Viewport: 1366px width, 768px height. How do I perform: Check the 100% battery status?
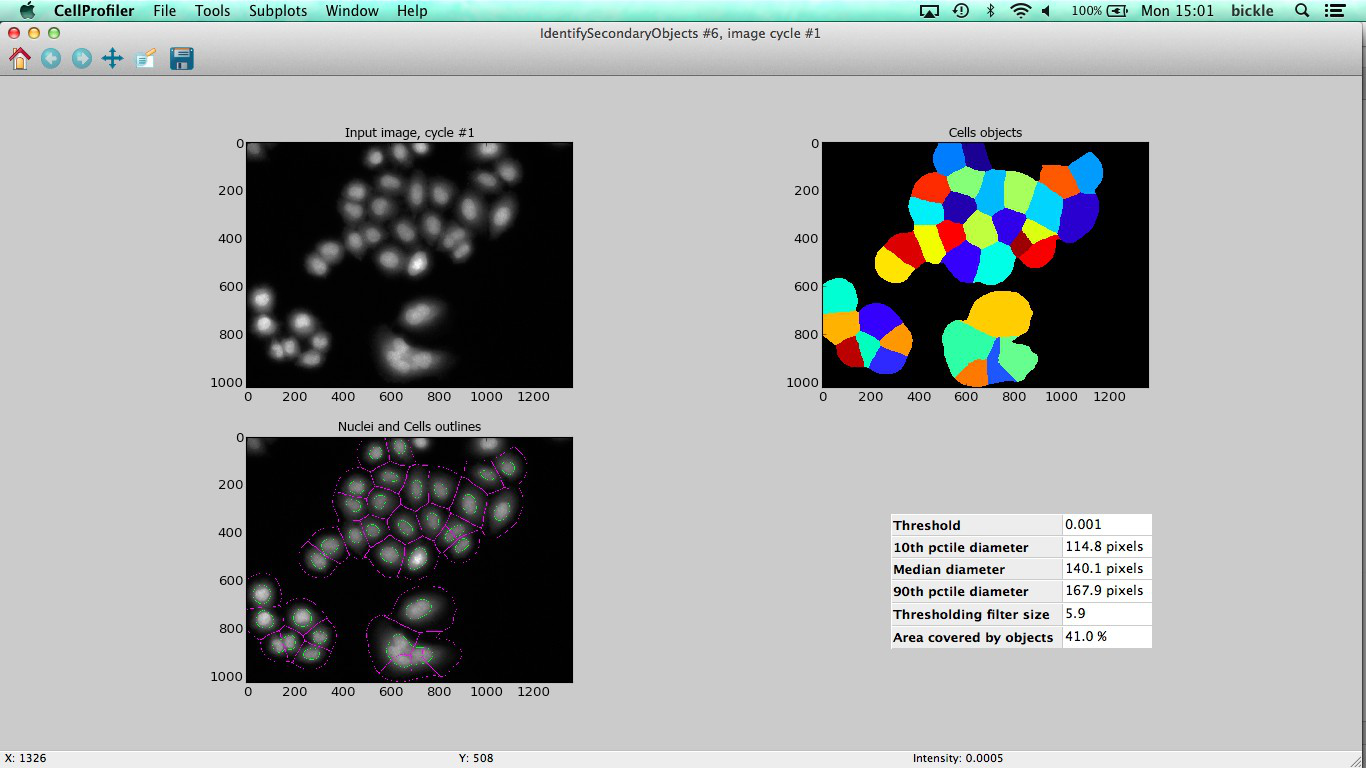(x=1098, y=11)
